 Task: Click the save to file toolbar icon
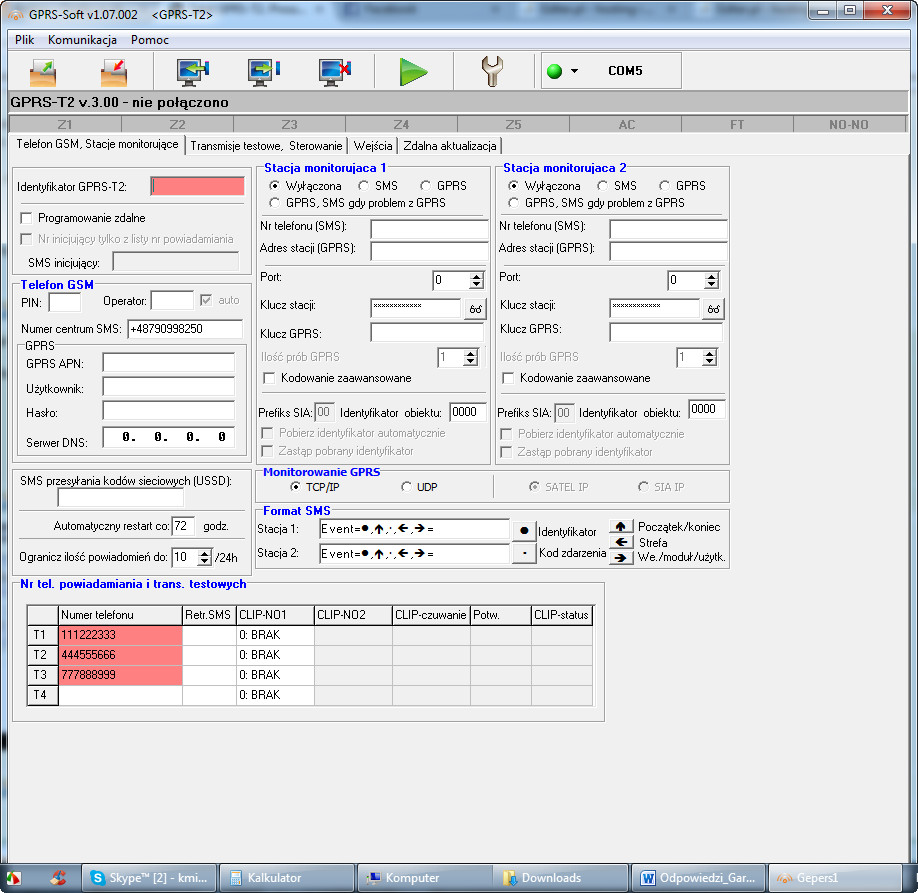coord(114,72)
